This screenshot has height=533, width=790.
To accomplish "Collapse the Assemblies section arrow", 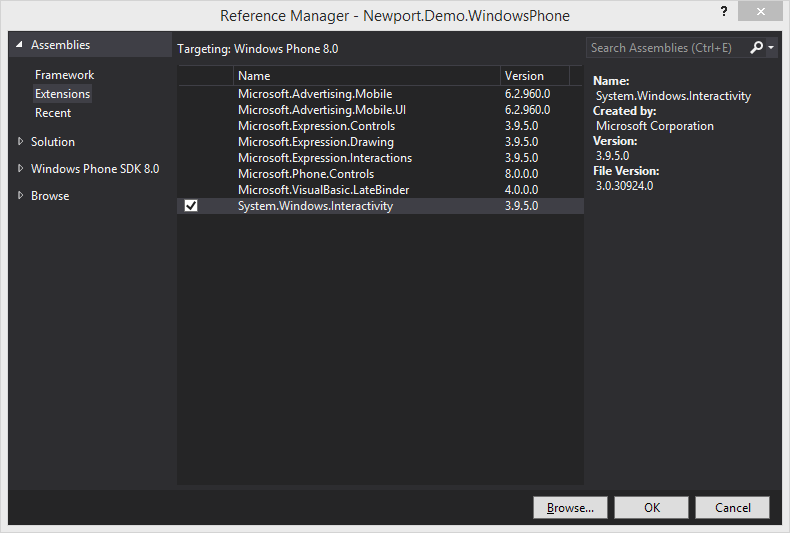I will pos(19,44).
